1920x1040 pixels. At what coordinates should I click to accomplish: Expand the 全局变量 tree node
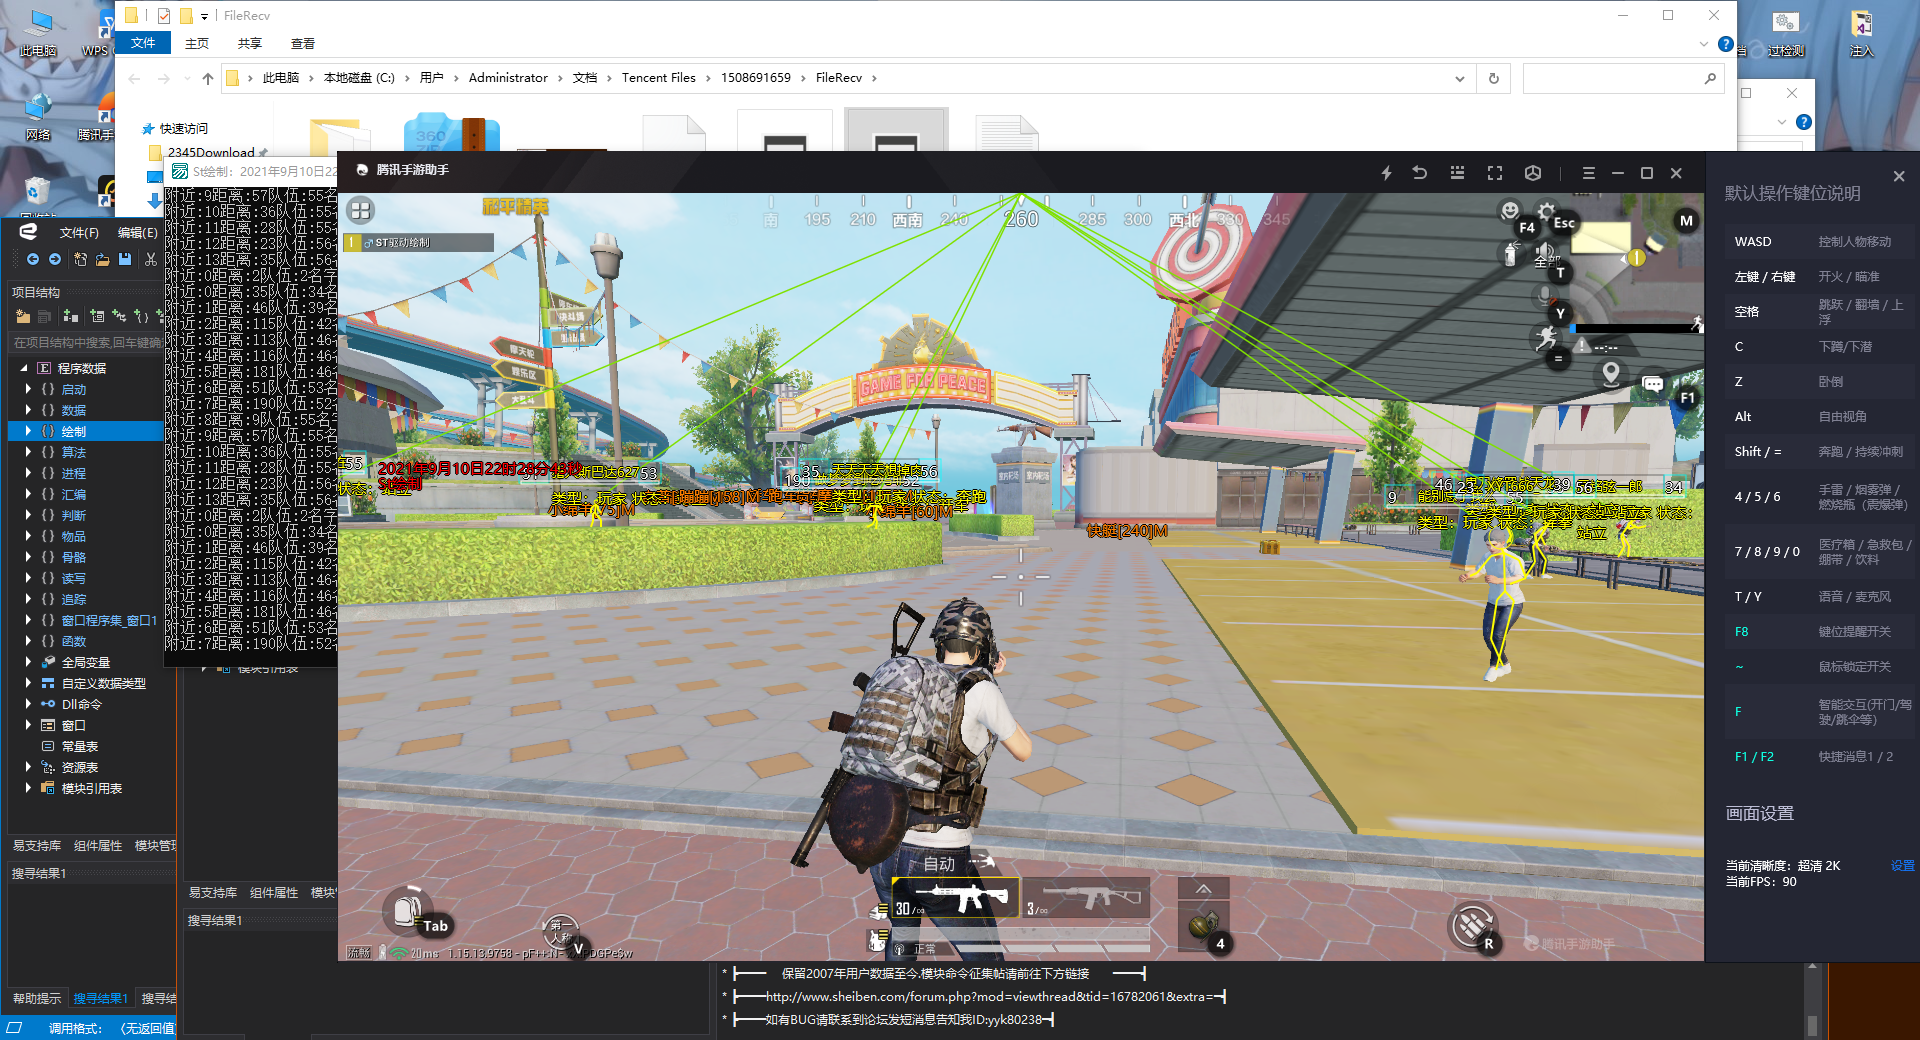tap(28, 662)
